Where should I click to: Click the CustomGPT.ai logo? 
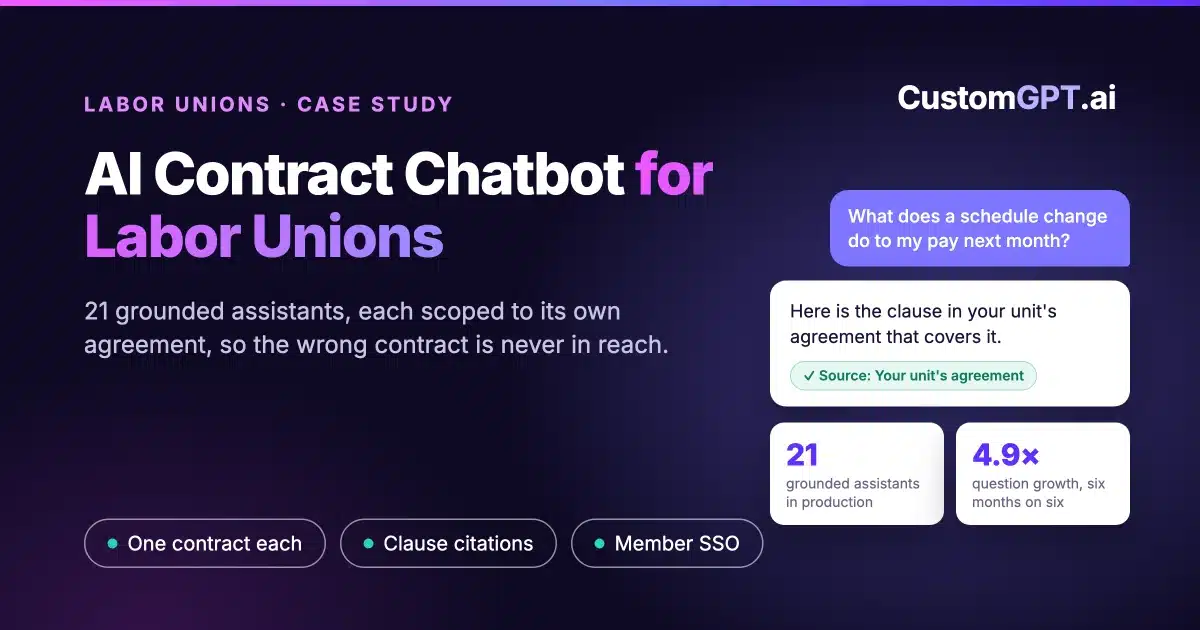[x=1007, y=97]
